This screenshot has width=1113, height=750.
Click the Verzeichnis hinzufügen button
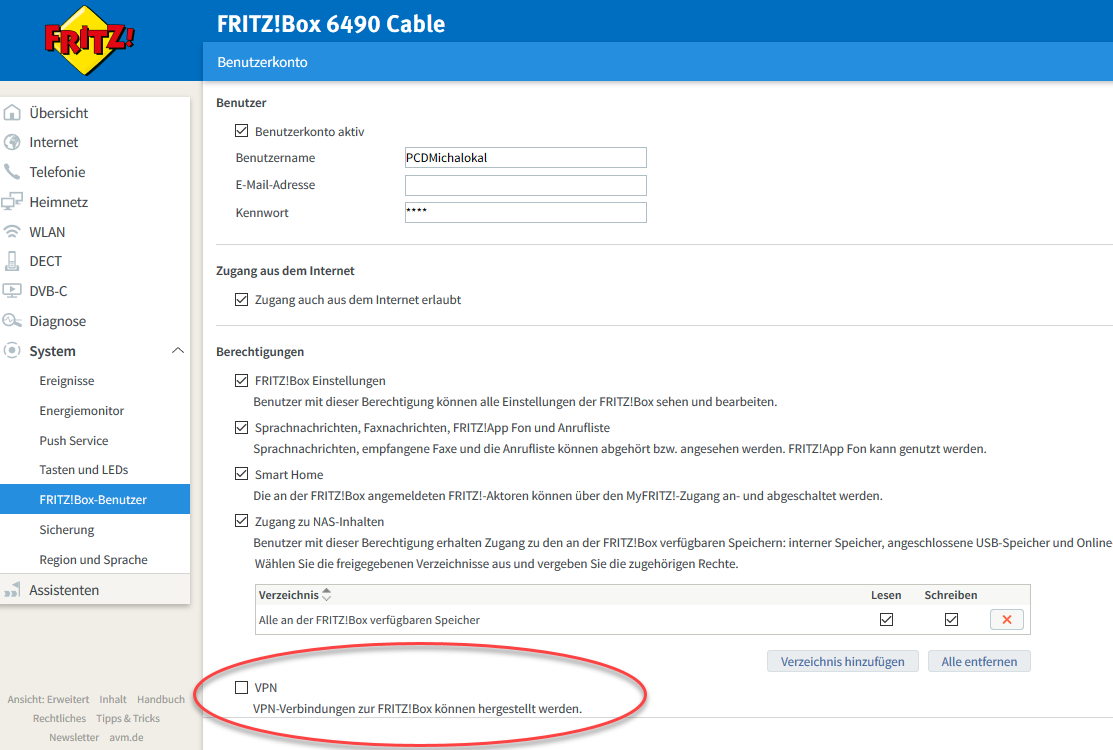pyautogui.click(x=843, y=661)
